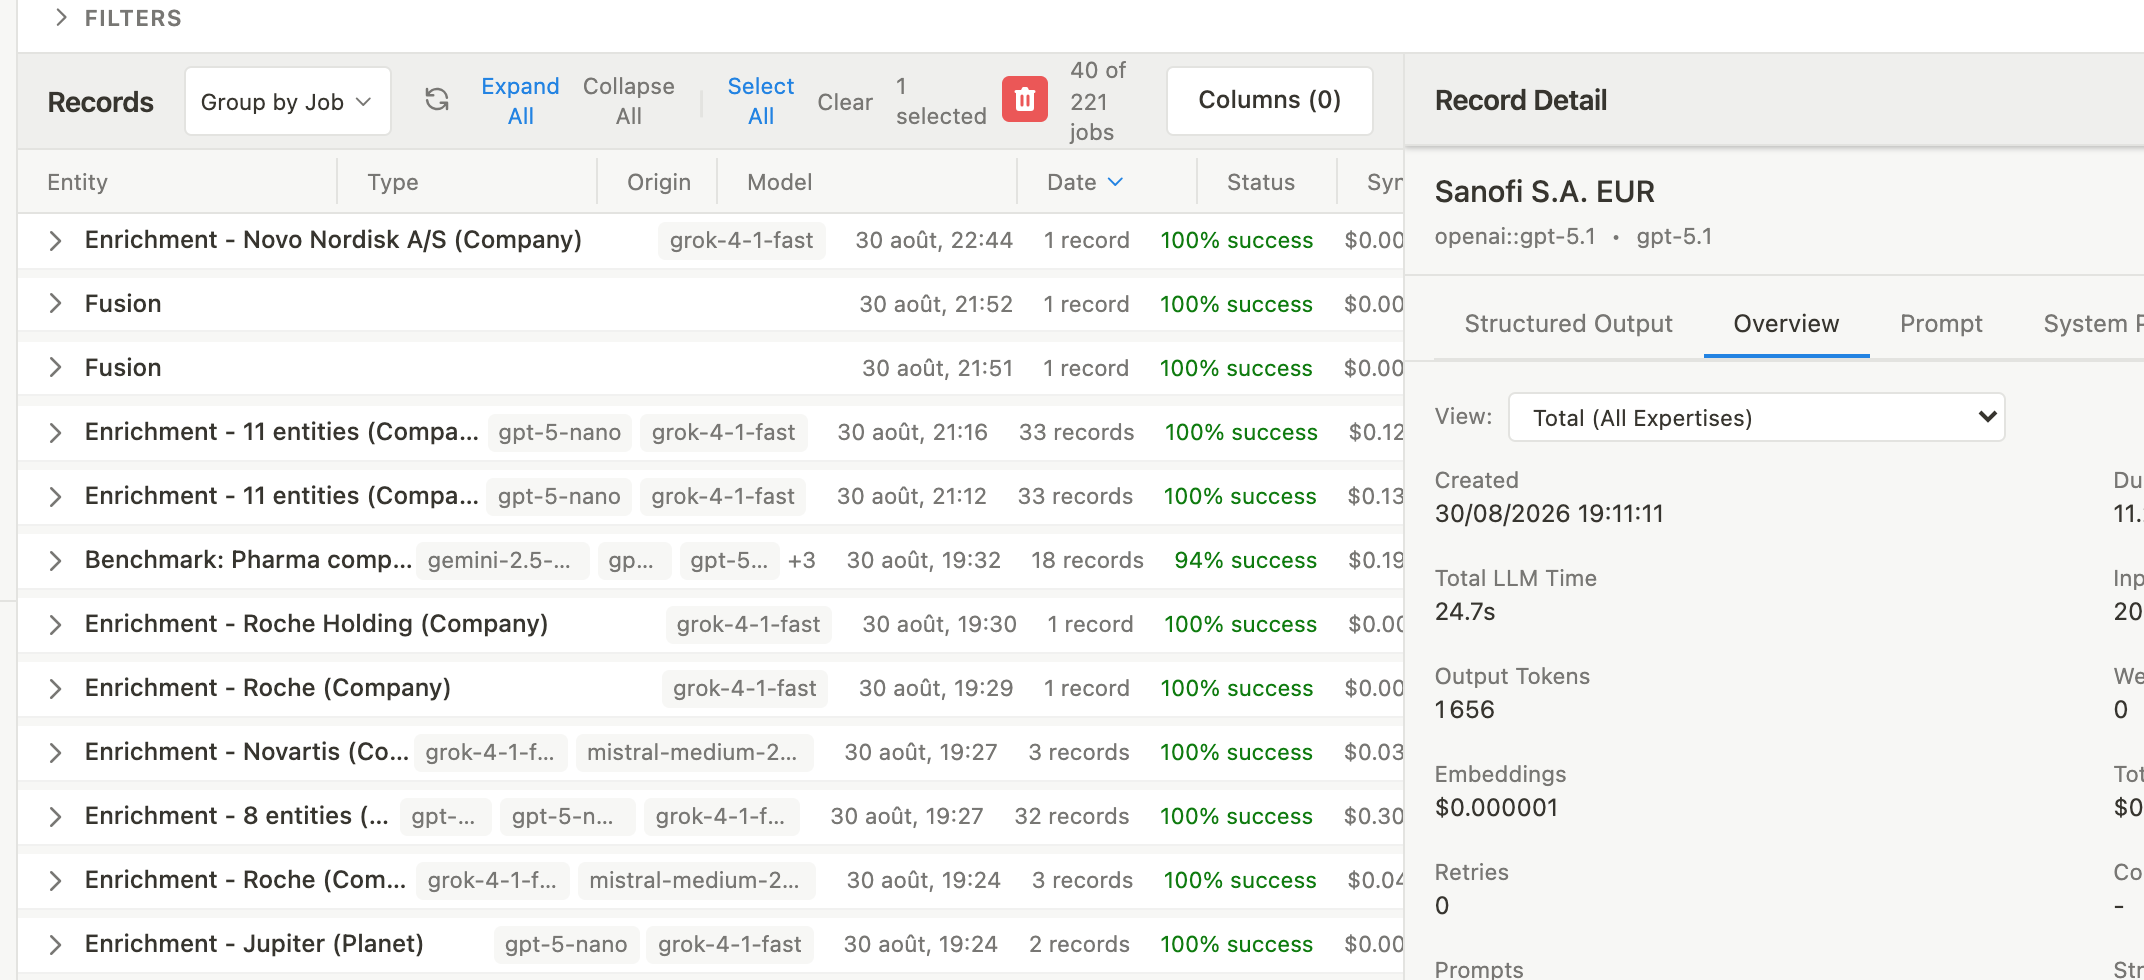The image size is (2144, 980).
Task: Click the Embeddings value $0.000001
Action: point(1496,807)
